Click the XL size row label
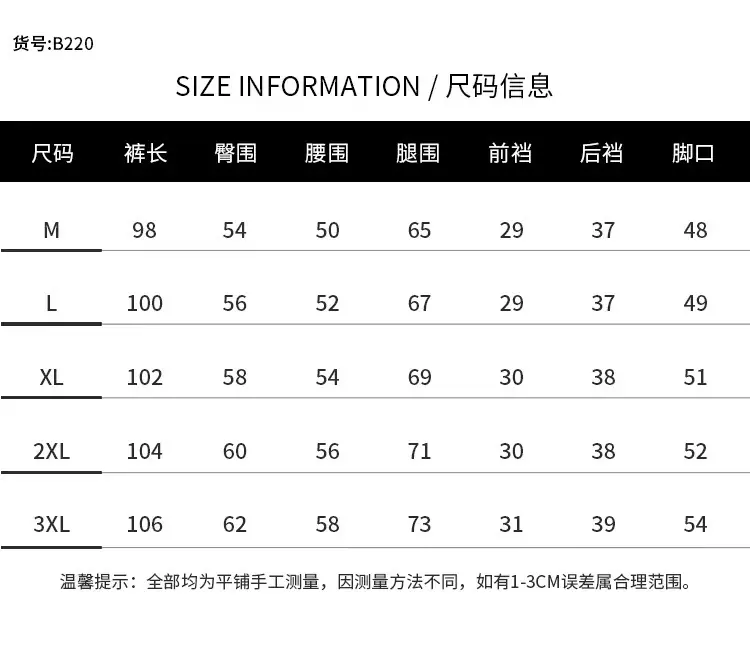This screenshot has height=659, width=750. tap(52, 377)
